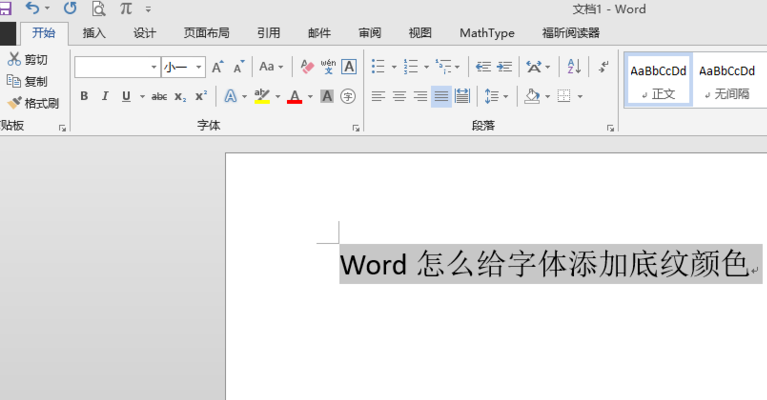Click the font name input box

pos(112,67)
